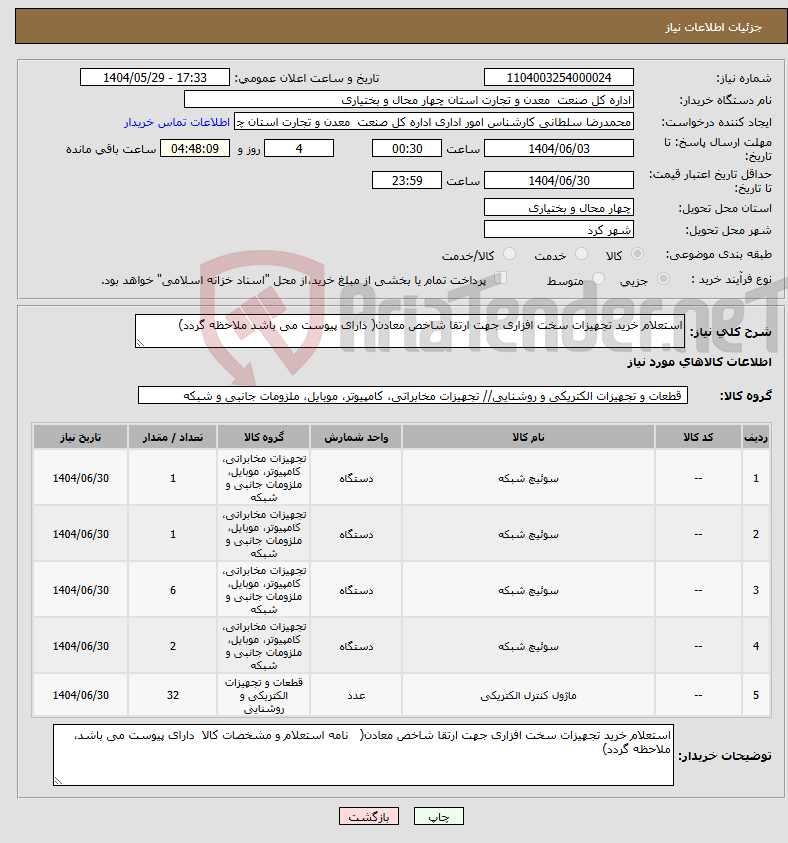Click the توضیحات خریدار buyer notes textarea
Screen dimensions: 788x843
coord(363,755)
